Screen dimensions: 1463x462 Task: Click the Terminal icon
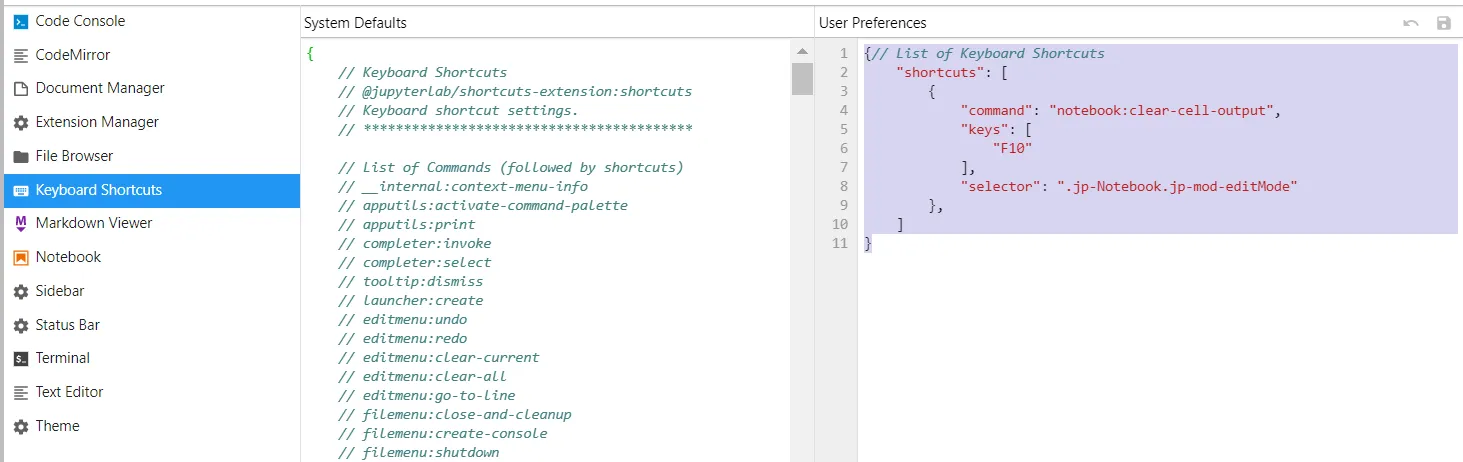click(20, 359)
